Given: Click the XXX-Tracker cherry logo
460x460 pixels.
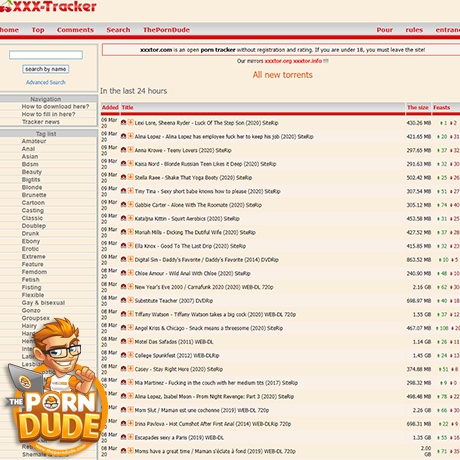Looking at the screenshot, I should 48,7.
